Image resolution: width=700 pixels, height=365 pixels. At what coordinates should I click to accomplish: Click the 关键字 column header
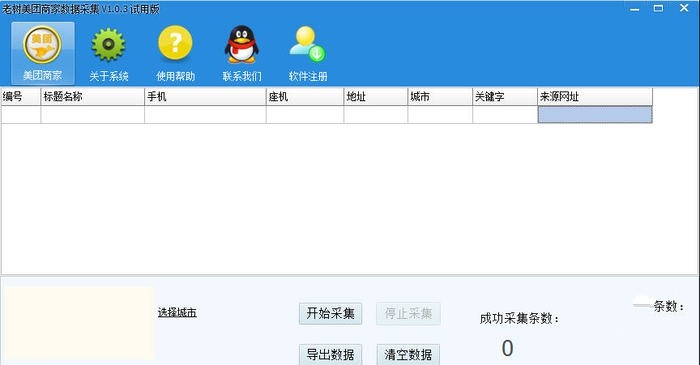click(x=504, y=97)
